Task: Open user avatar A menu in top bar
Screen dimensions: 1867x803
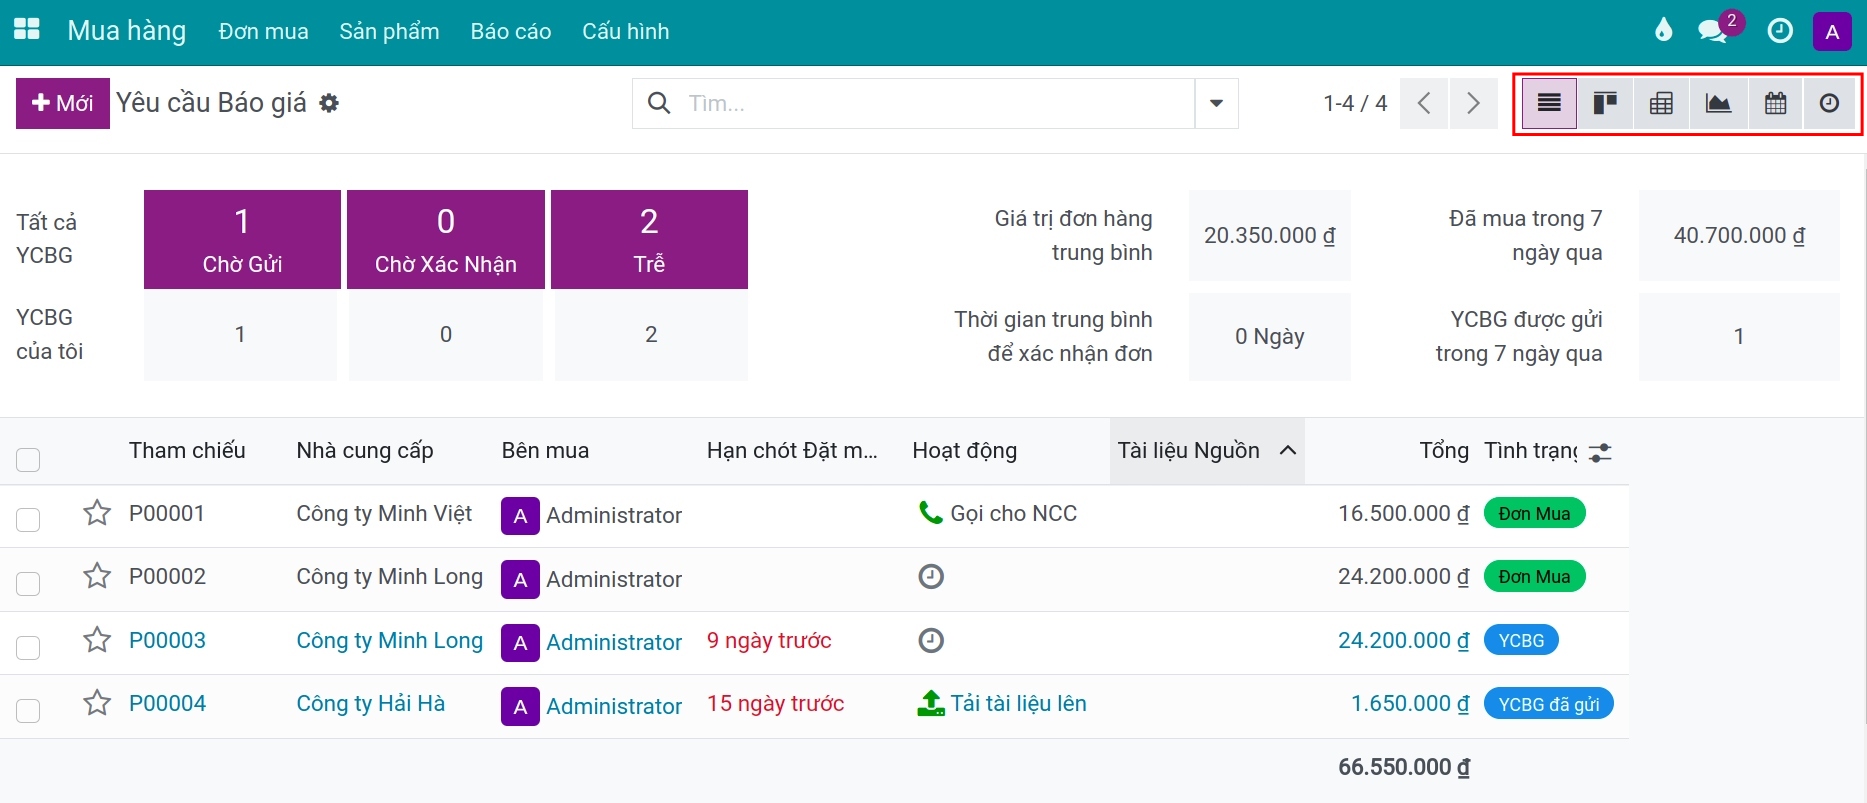Action: (1832, 31)
